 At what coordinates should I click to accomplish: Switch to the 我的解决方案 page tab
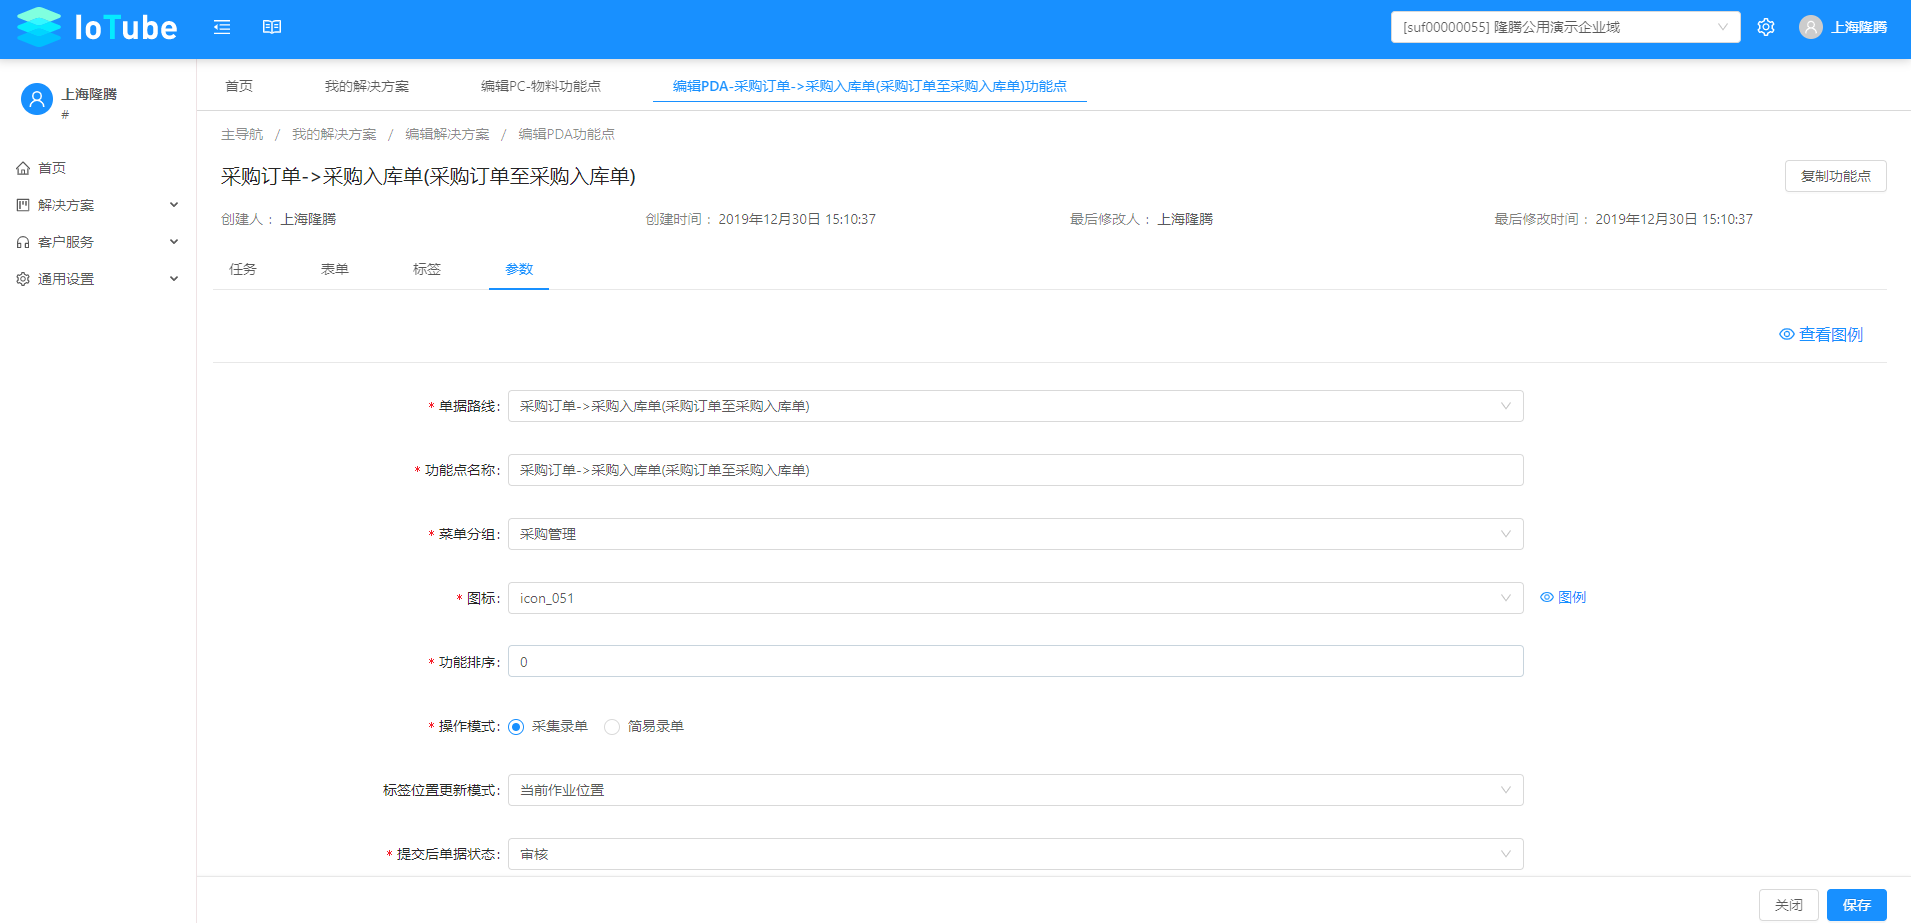click(367, 86)
